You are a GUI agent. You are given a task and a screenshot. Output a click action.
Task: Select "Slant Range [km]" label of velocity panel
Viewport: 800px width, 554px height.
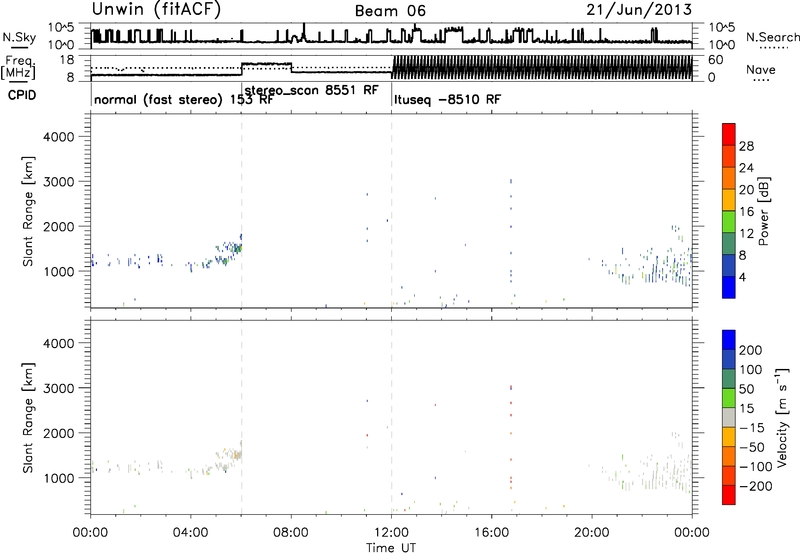tap(28, 418)
